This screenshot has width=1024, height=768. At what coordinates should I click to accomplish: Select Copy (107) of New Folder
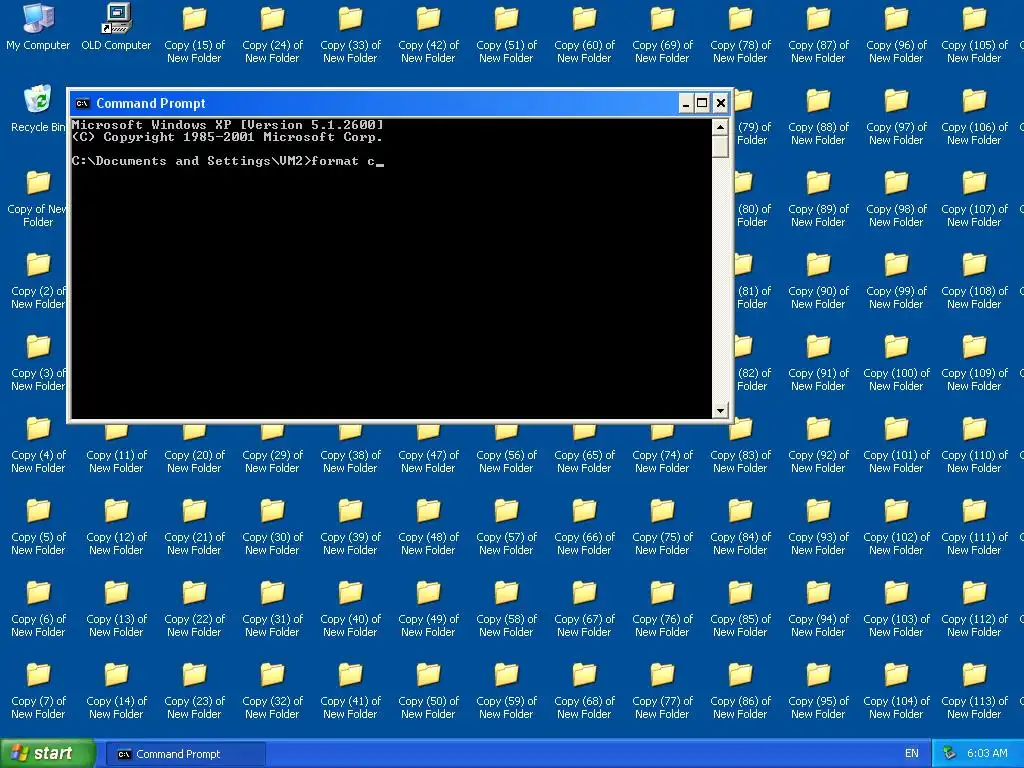pyautogui.click(x=974, y=198)
